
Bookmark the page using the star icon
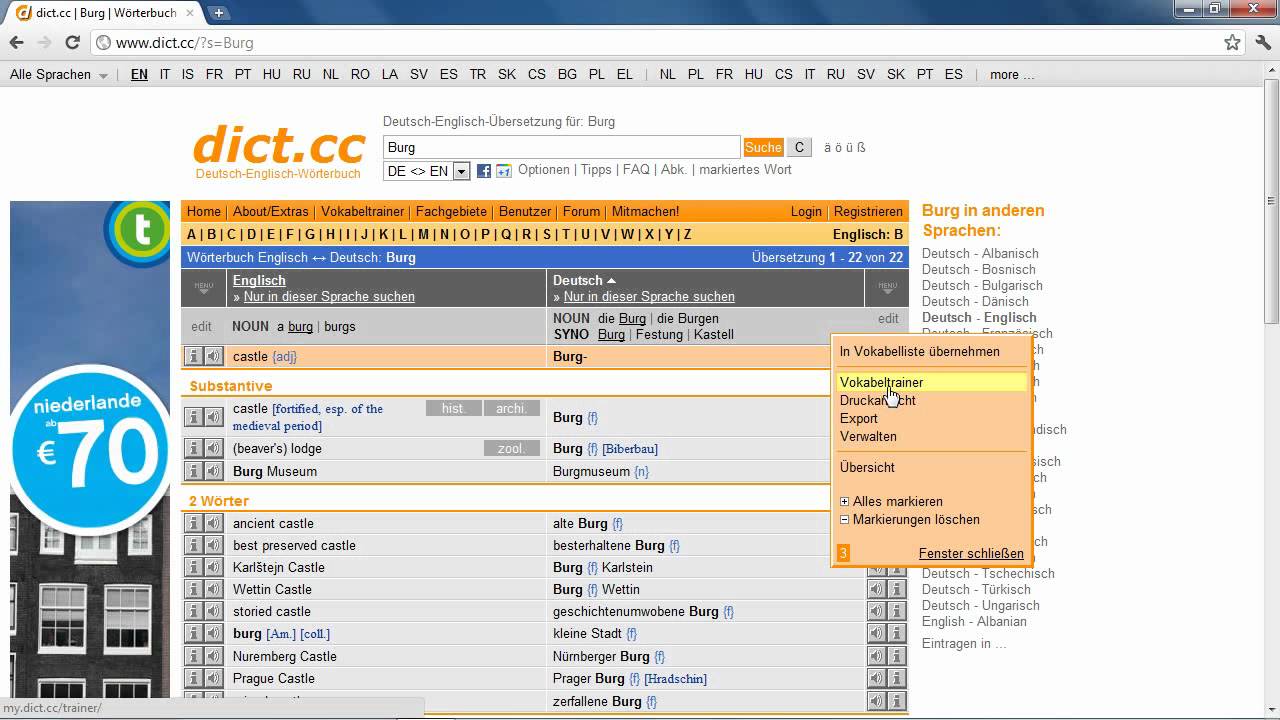pyautogui.click(x=1232, y=43)
